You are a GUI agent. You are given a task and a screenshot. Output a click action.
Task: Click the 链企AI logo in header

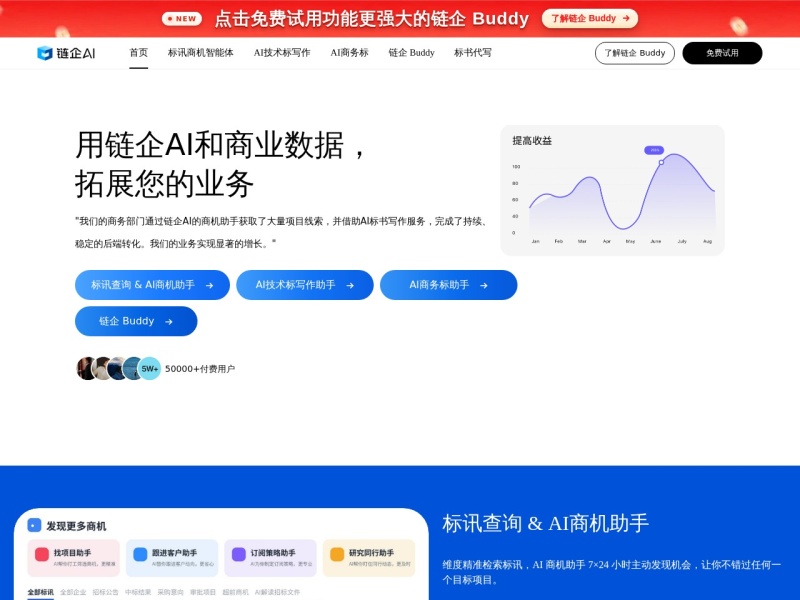(x=66, y=53)
